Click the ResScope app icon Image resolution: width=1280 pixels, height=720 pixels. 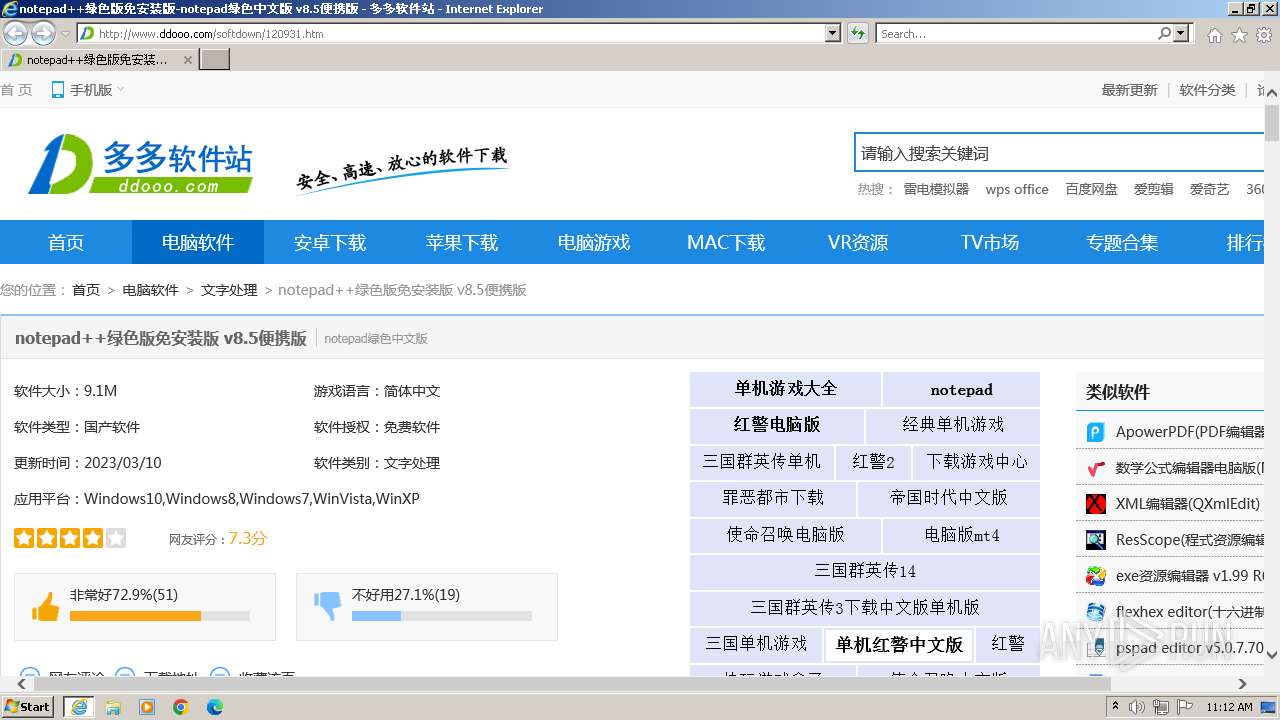(x=1096, y=540)
